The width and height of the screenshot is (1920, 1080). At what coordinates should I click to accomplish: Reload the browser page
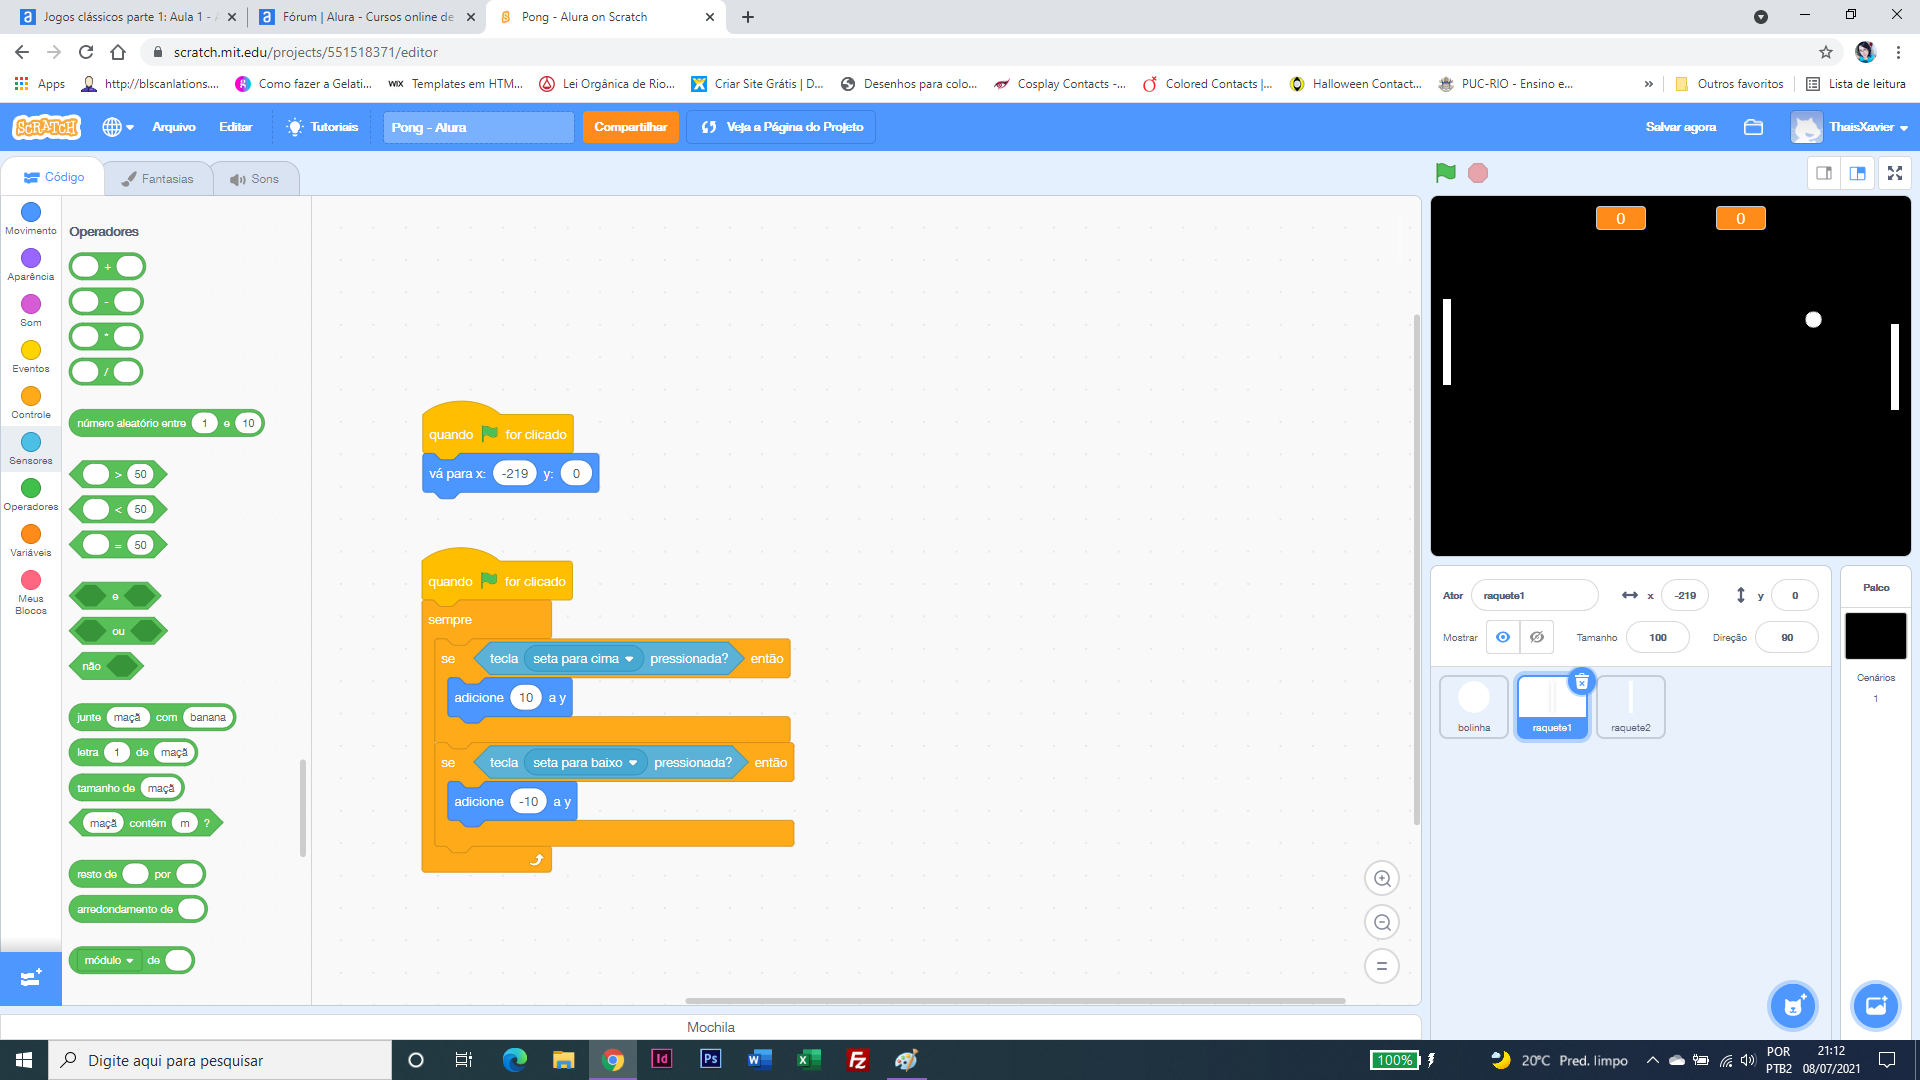tap(86, 52)
